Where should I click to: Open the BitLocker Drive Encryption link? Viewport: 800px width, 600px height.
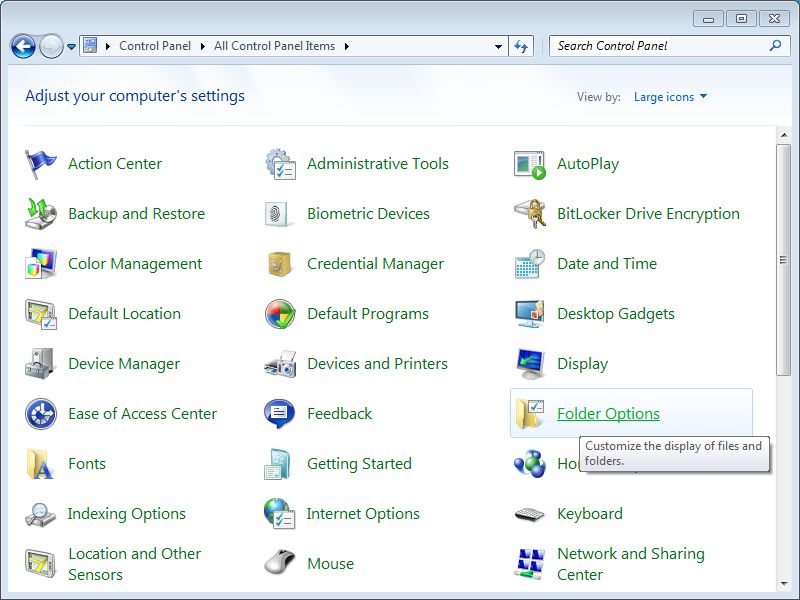pos(648,214)
